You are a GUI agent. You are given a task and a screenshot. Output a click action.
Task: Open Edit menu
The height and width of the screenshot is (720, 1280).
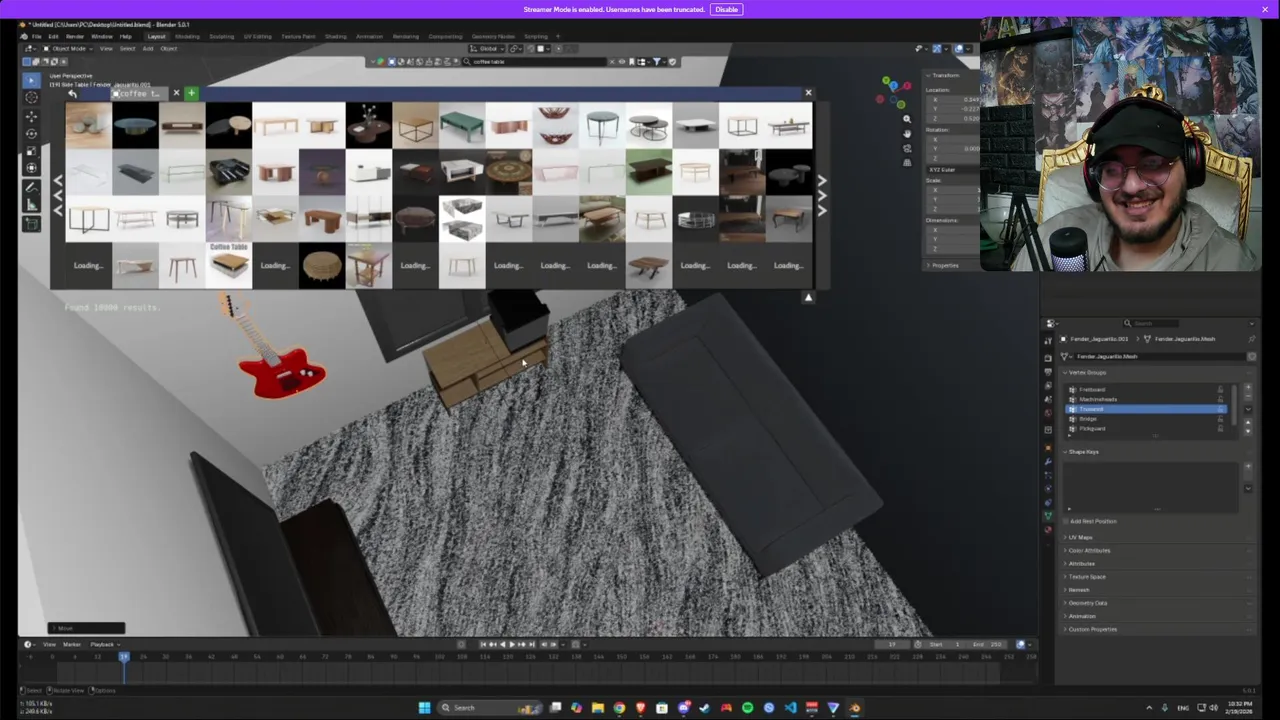(53, 36)
